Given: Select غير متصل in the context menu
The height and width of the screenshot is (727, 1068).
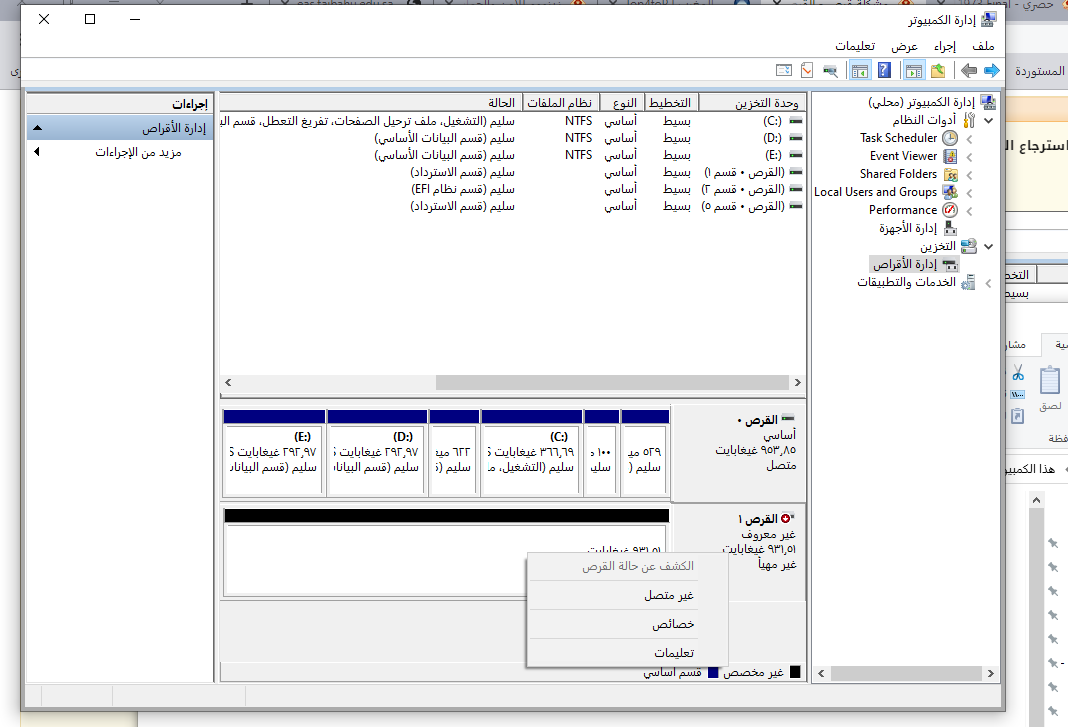Looking at the screenshot, I should coord(669,595).
